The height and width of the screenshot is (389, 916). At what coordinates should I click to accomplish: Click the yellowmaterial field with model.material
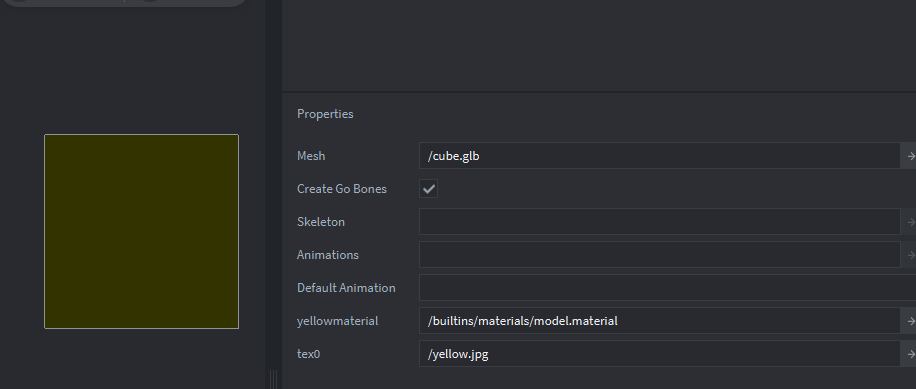coord(660,321)
